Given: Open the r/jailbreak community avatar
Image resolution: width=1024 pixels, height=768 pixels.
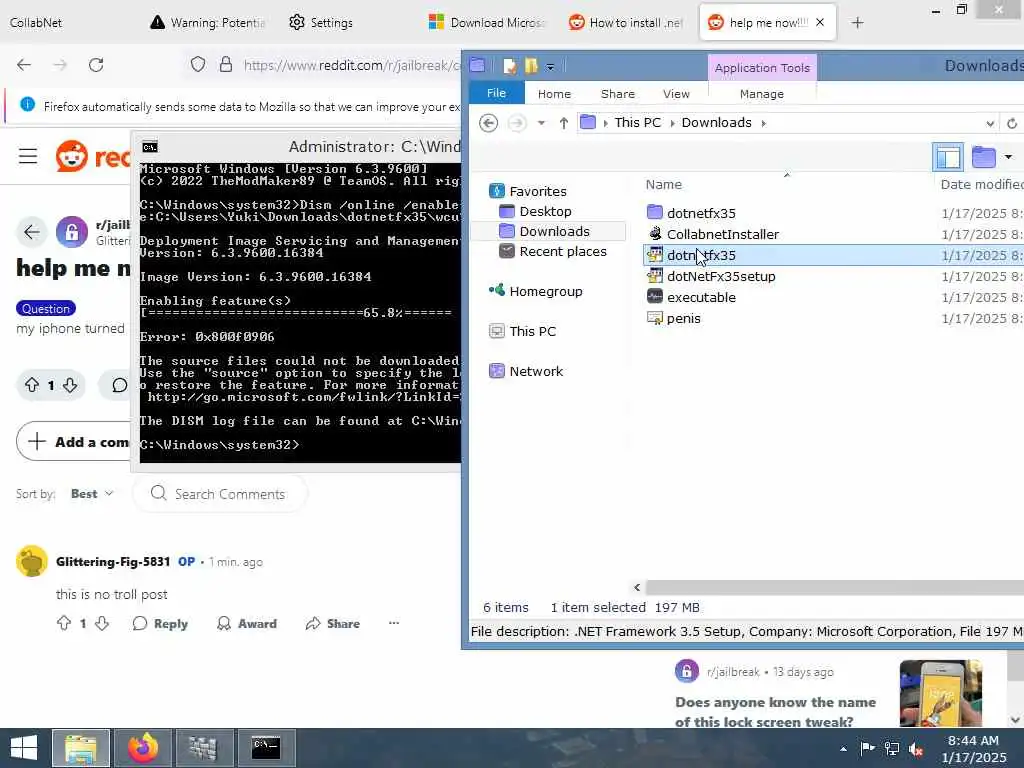Looking at the screenshot, I should point(72,232).
